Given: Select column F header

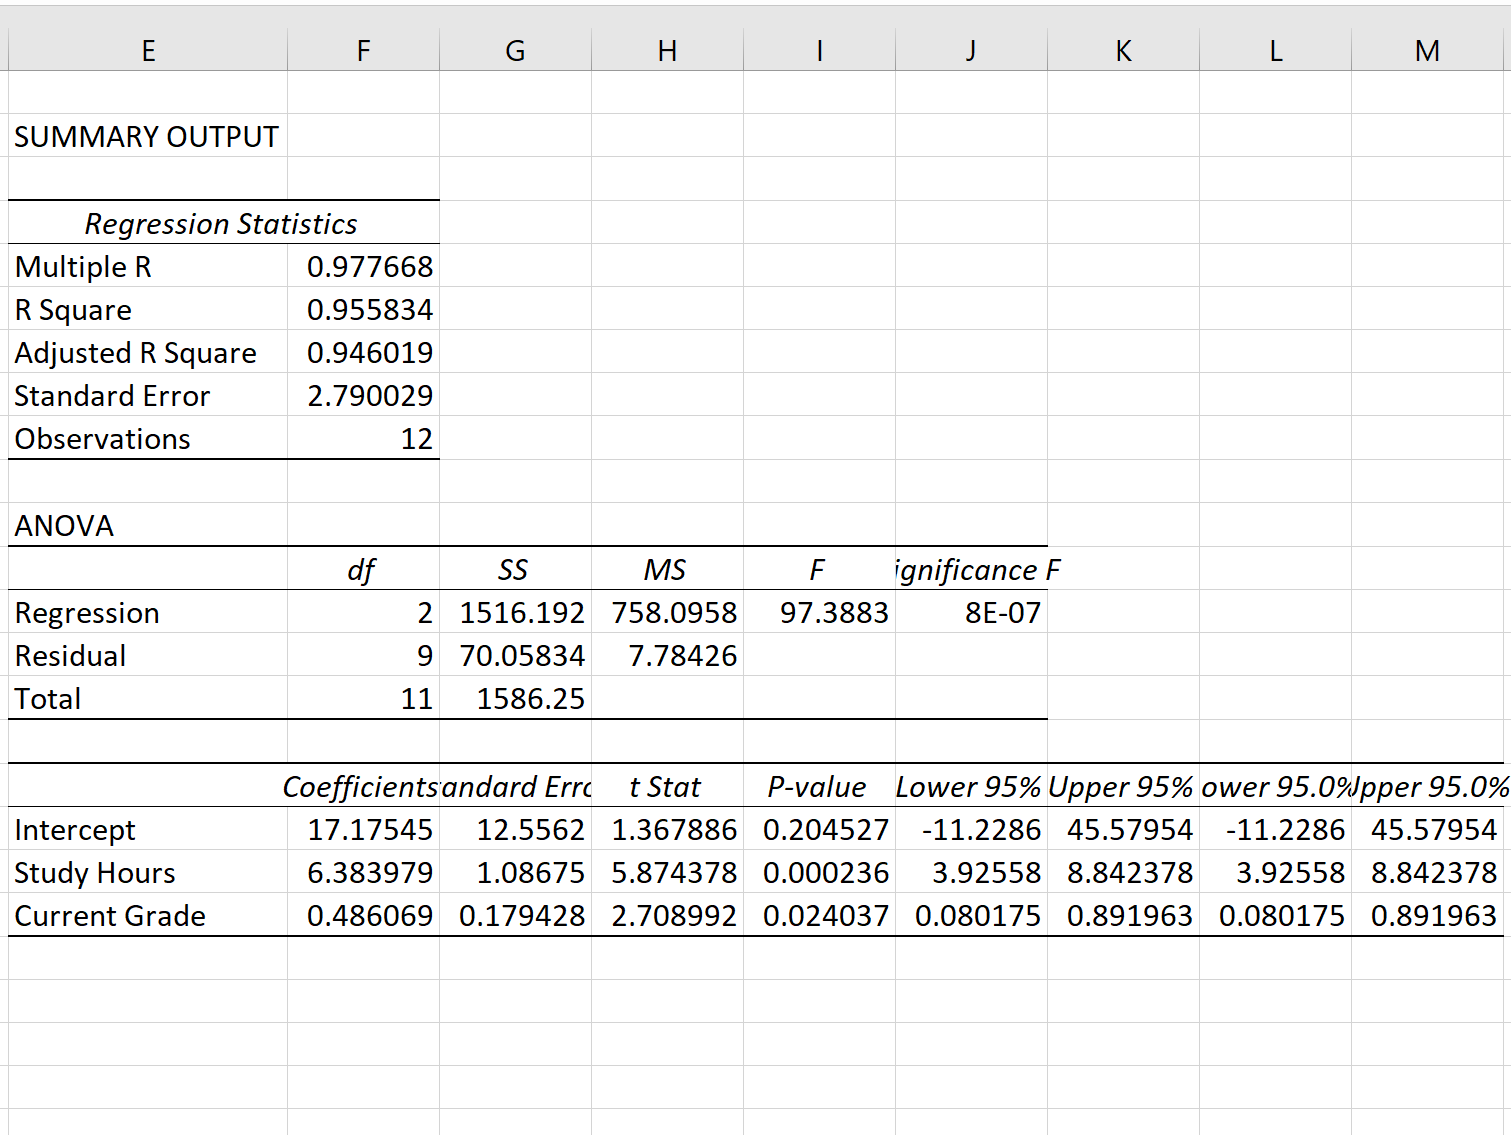Looking at the screenshot, I should pyautogui.click(x=363, y=50).
